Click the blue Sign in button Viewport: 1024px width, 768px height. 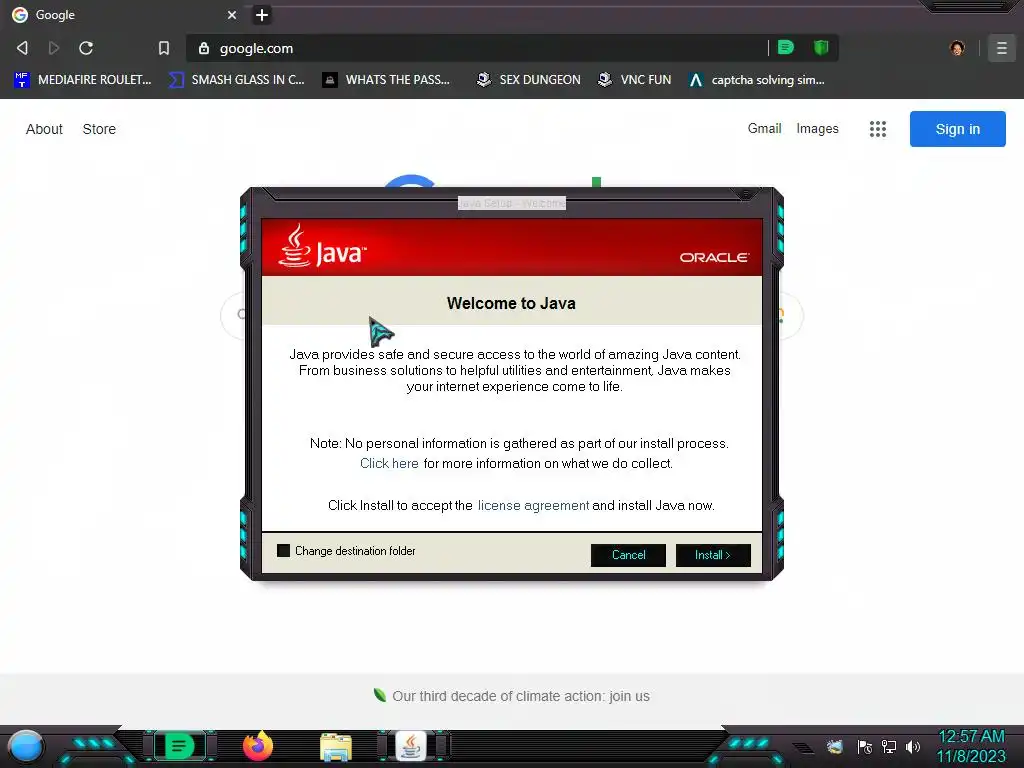957,129
